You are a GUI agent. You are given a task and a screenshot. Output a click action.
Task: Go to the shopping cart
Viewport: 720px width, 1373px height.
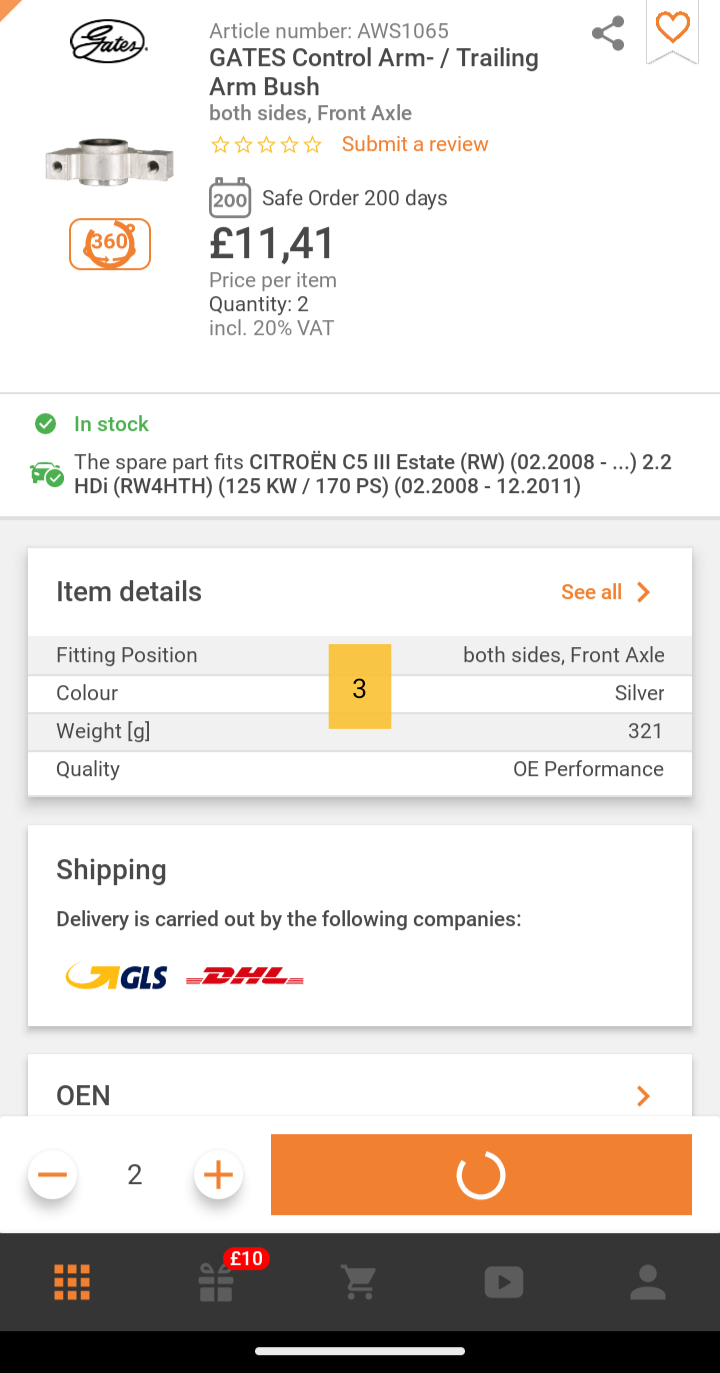coord(358,1282)
